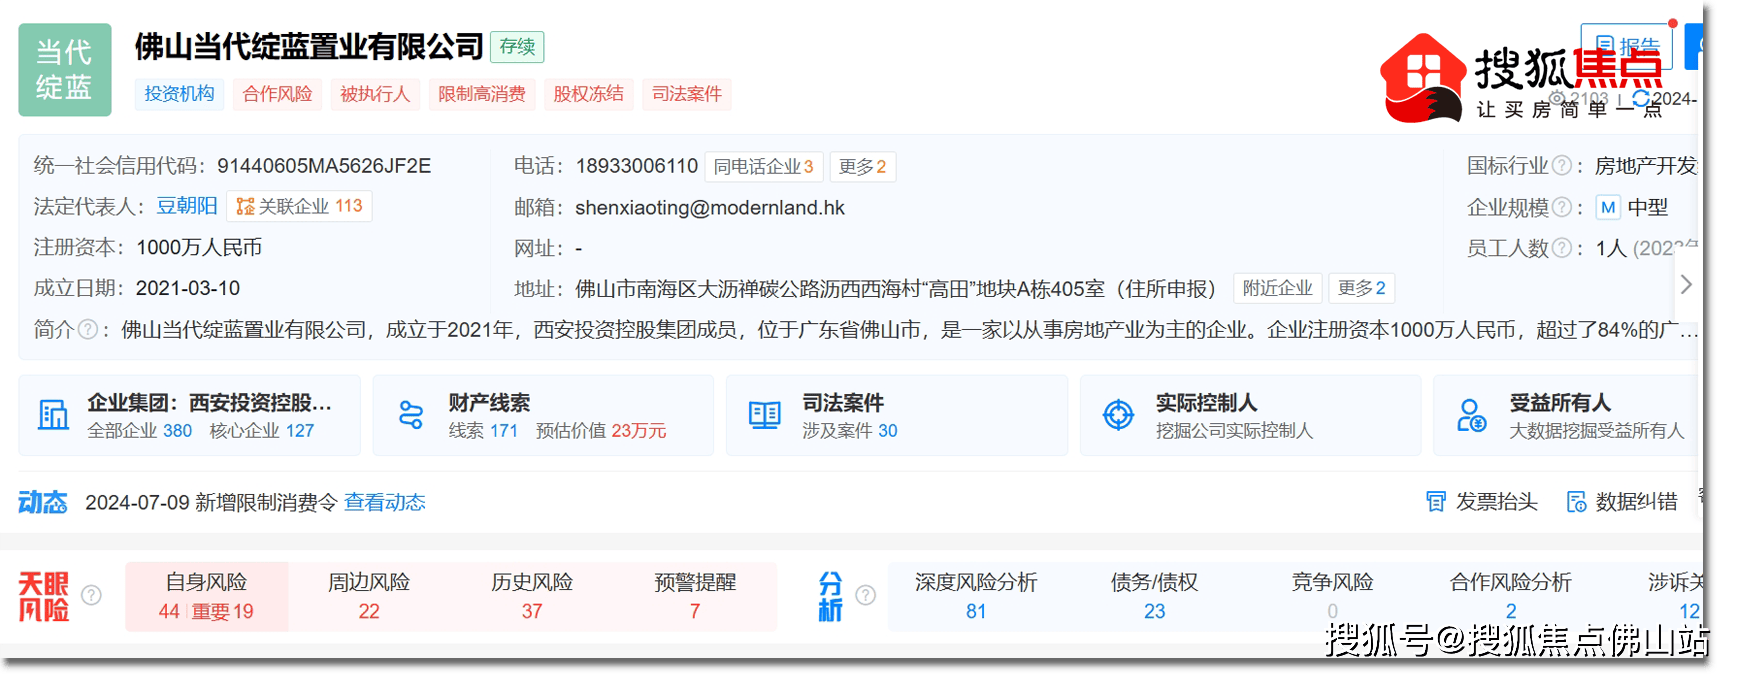This screenshot has width=1755, height=678.
Task: Click the red 司法案件 tag
Action: 687,94
